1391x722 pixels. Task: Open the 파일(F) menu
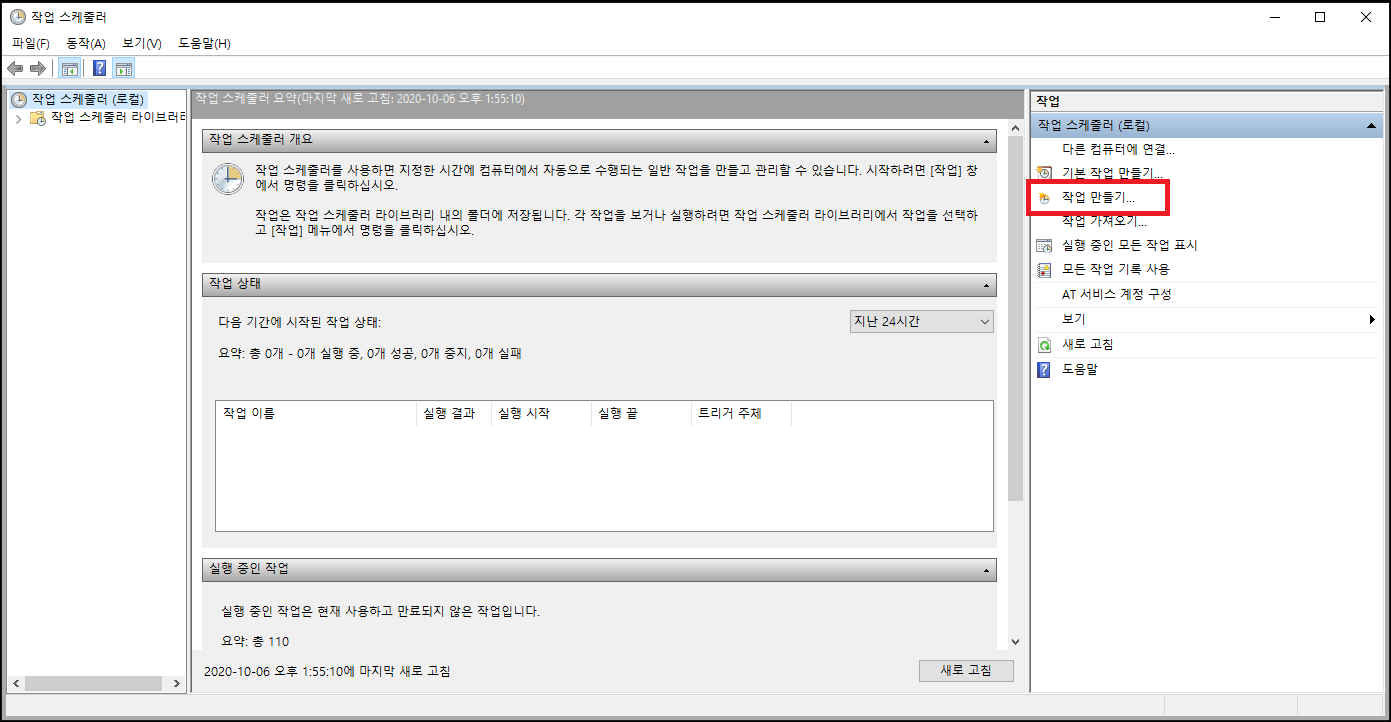(31, 43)
